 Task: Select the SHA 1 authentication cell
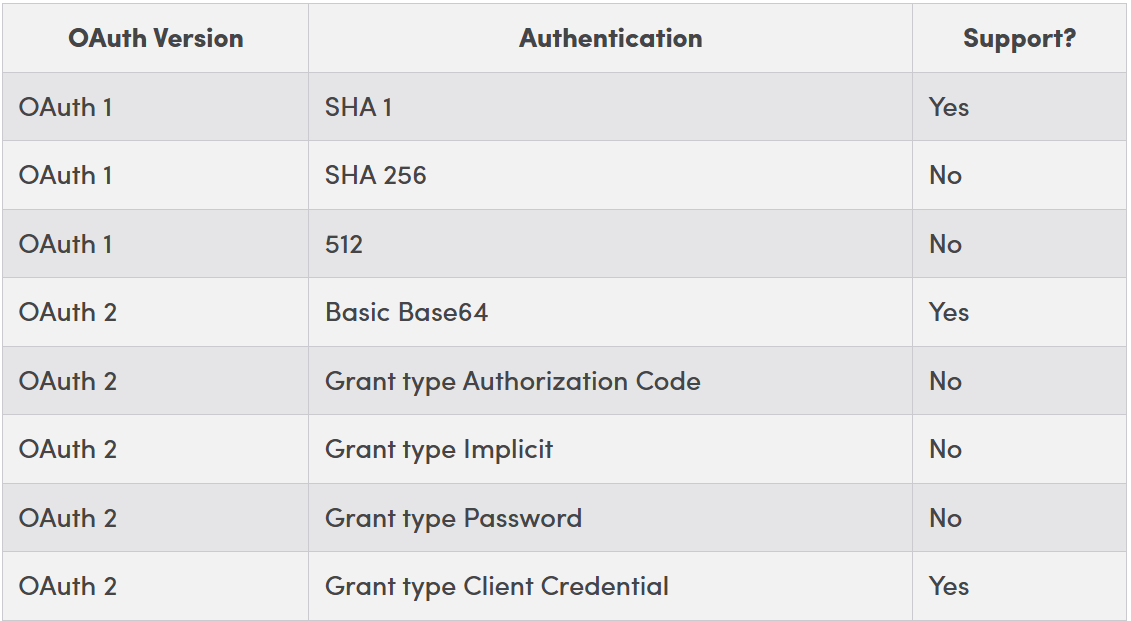[x=358, y=107]
